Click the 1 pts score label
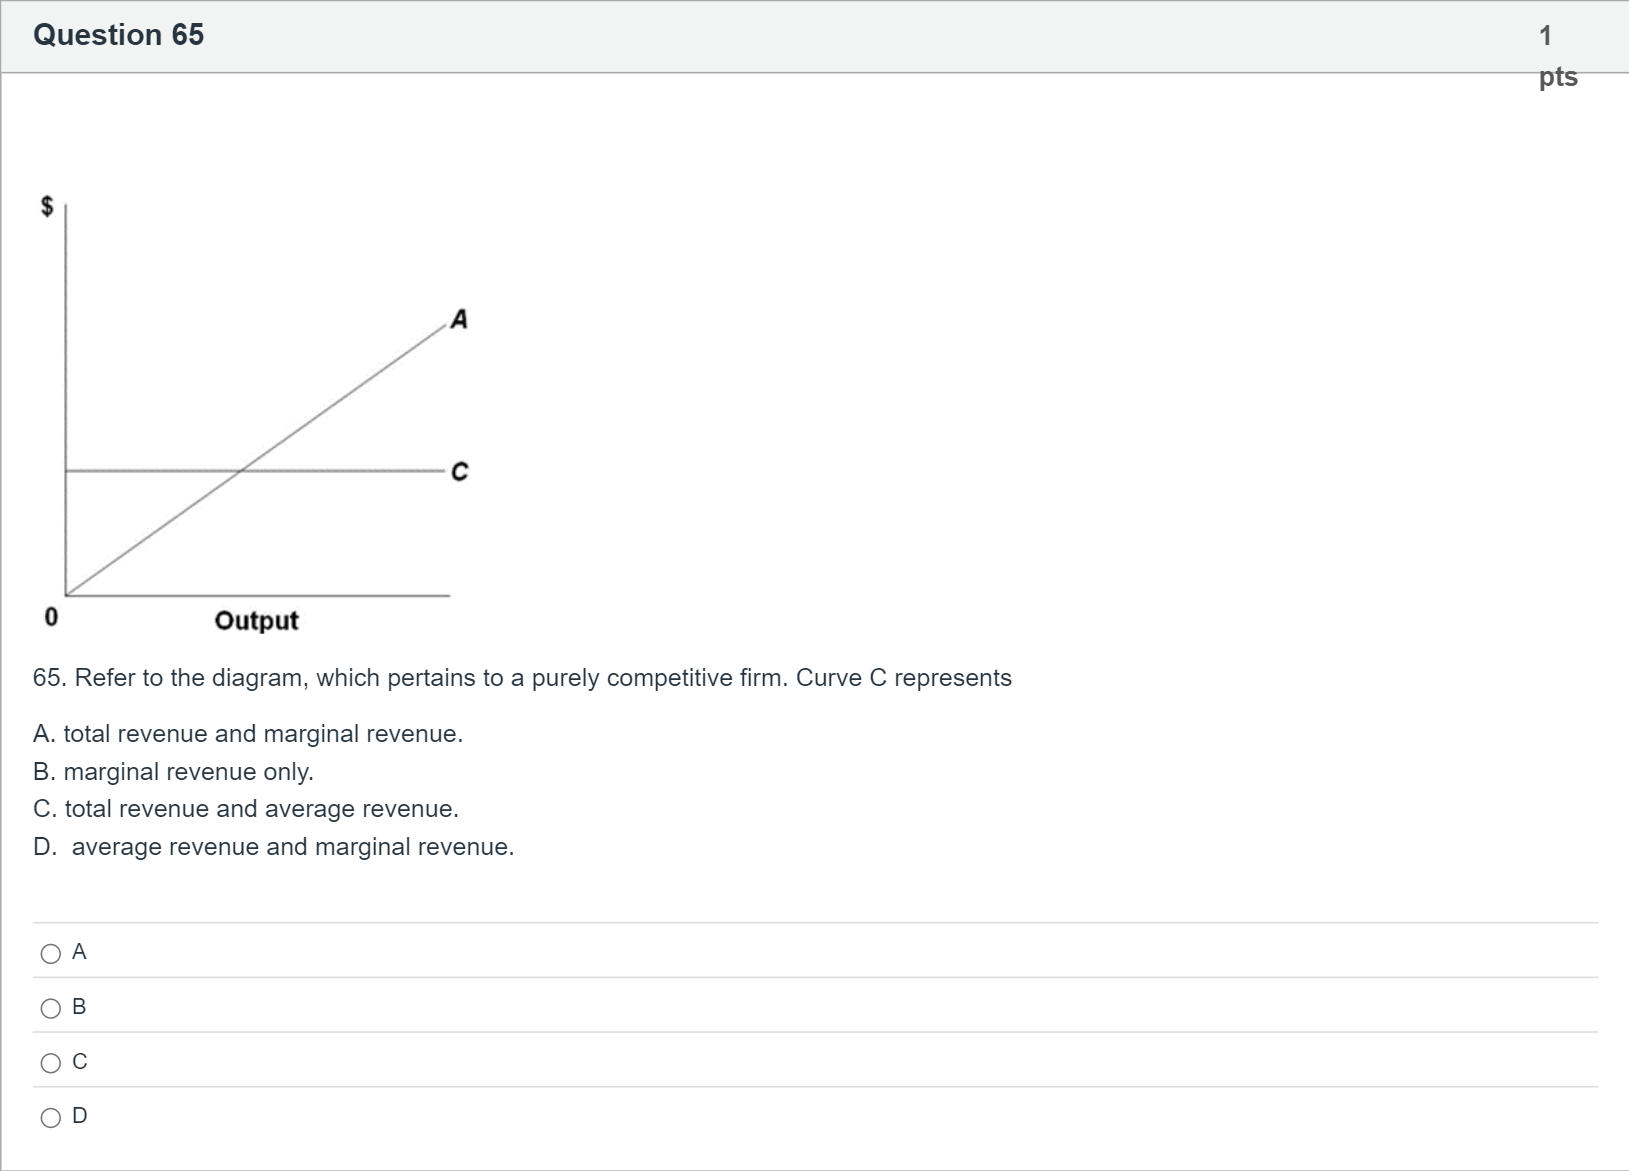 (x=1558, y=56)
